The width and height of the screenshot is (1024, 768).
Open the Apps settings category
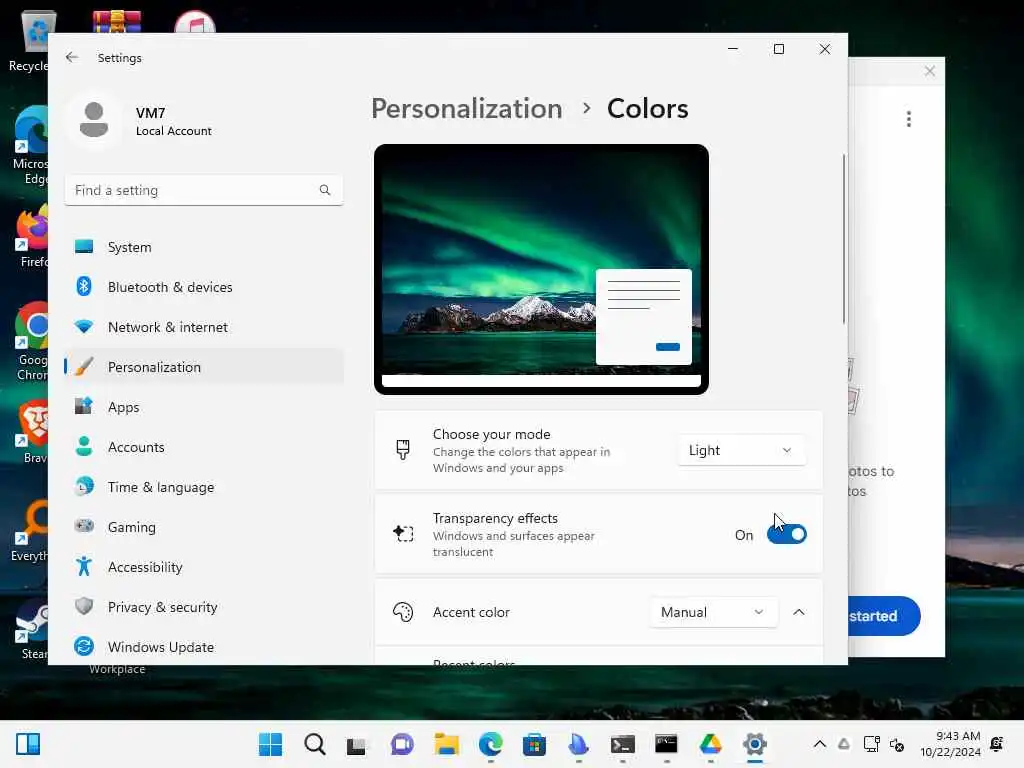pos(204,407)
